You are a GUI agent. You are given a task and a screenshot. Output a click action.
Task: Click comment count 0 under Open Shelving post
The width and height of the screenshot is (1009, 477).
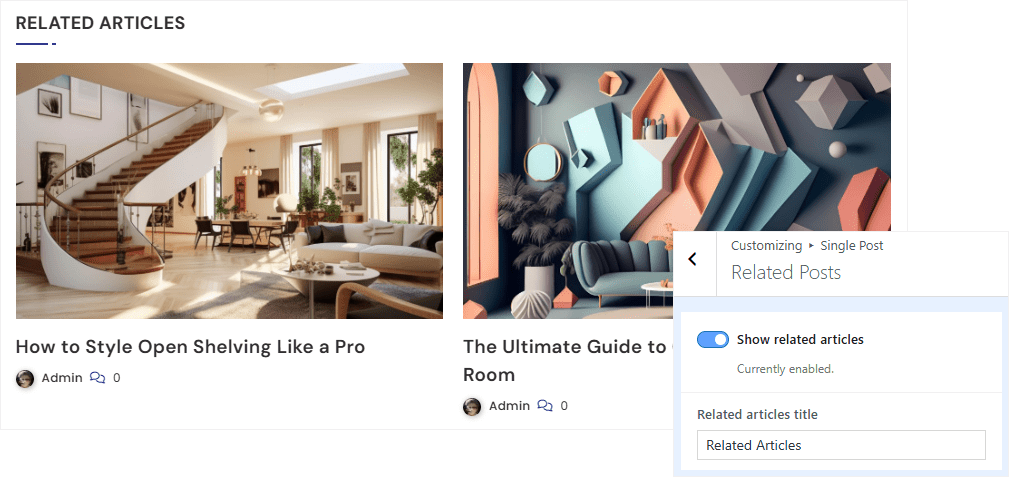click(x=116, y=378)
